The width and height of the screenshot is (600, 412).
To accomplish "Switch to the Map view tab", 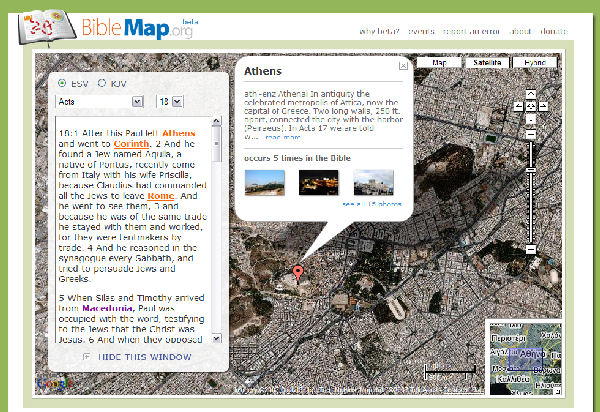I will tap(439, 62).
